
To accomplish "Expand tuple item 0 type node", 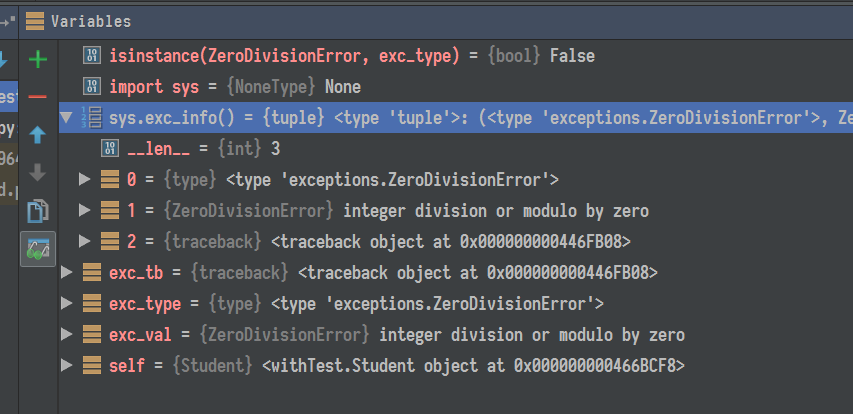I will coord(85,180).
